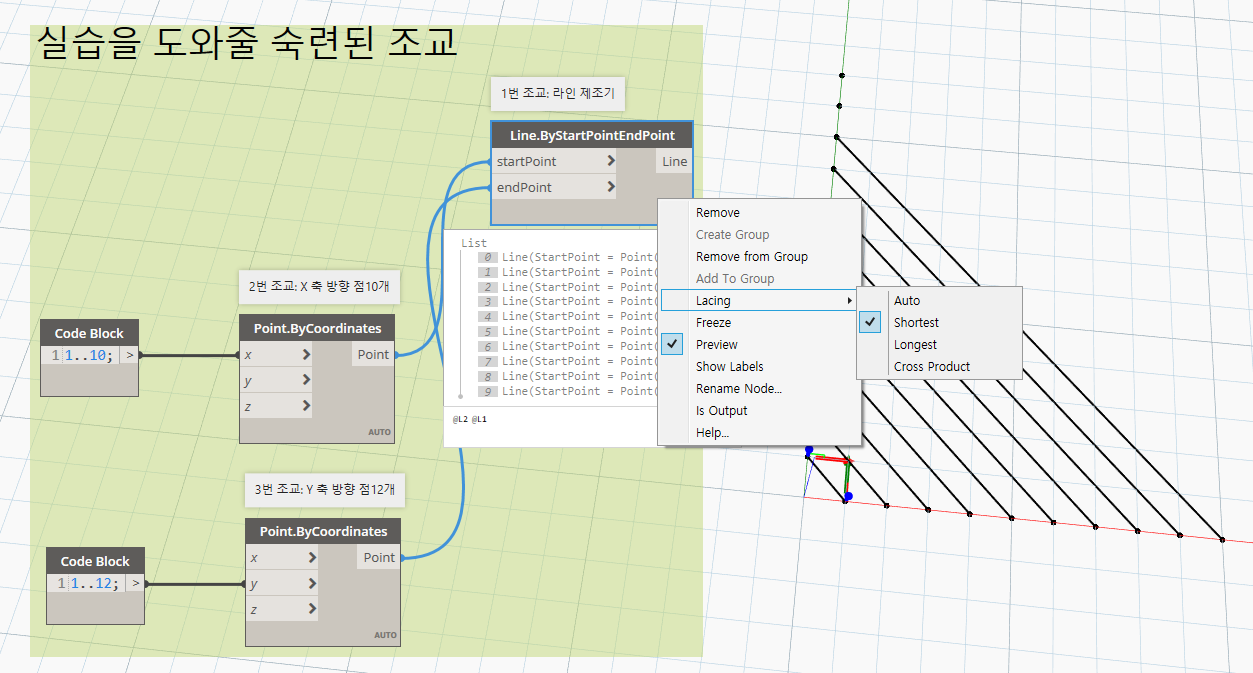Enable Show Labels from the context menu
The width and height of the screenshot is (1253, 673).
759,367
